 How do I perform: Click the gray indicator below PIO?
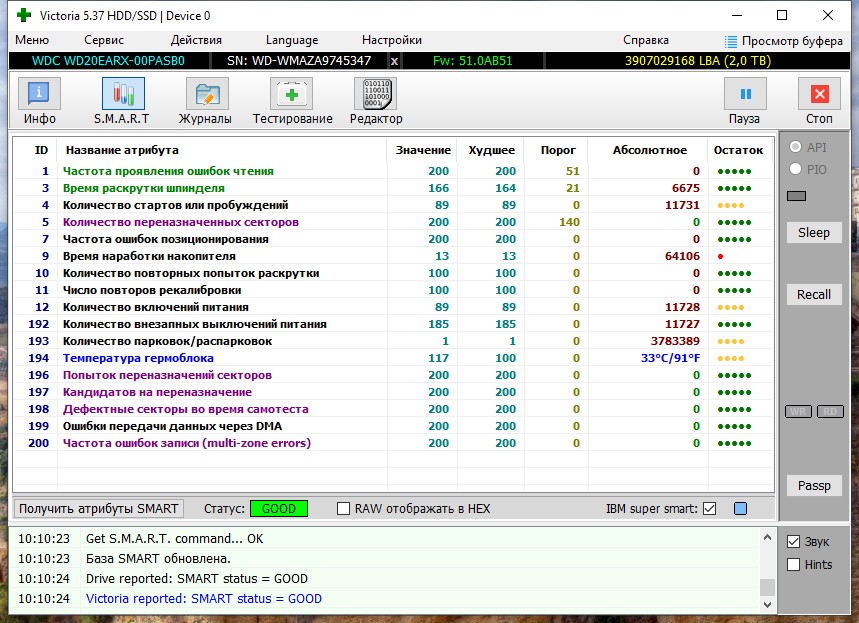pyautogui.click(x=796, y=196)
